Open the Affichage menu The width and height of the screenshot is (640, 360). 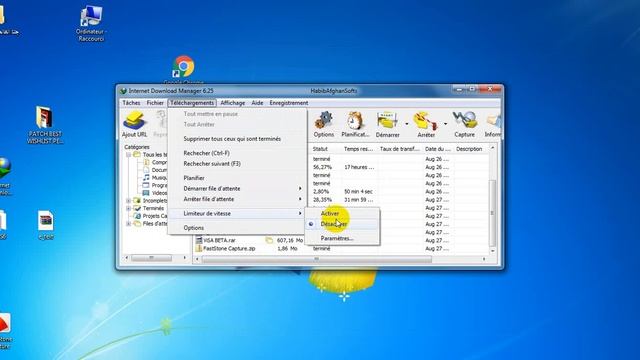click(x=232, y=103)
